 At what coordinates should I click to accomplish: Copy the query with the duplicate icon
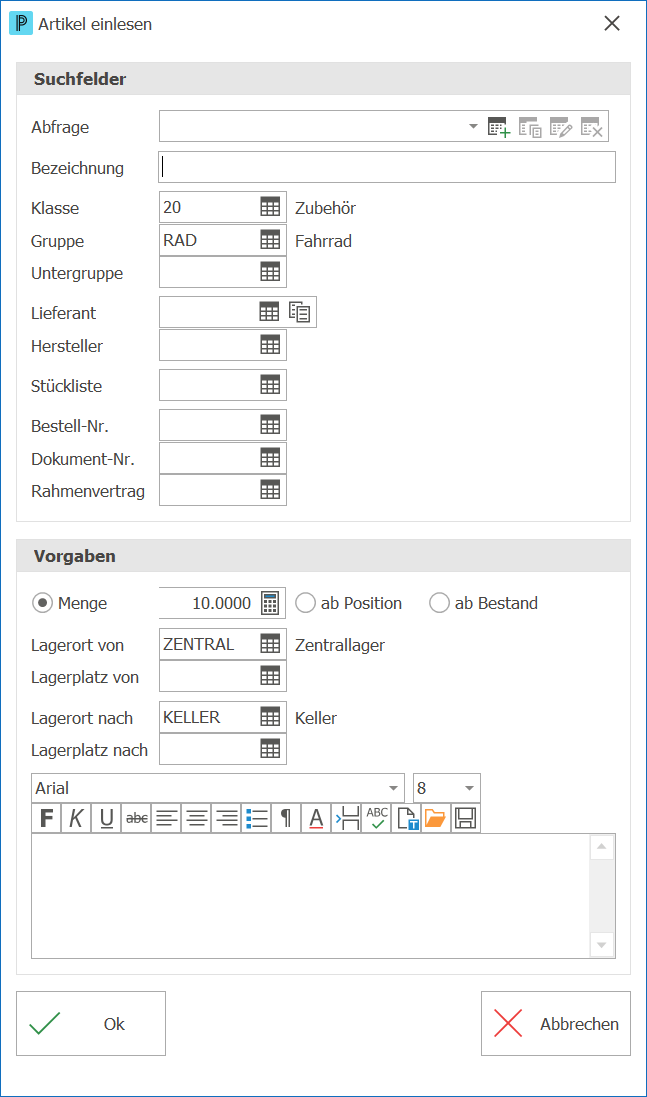530,127
